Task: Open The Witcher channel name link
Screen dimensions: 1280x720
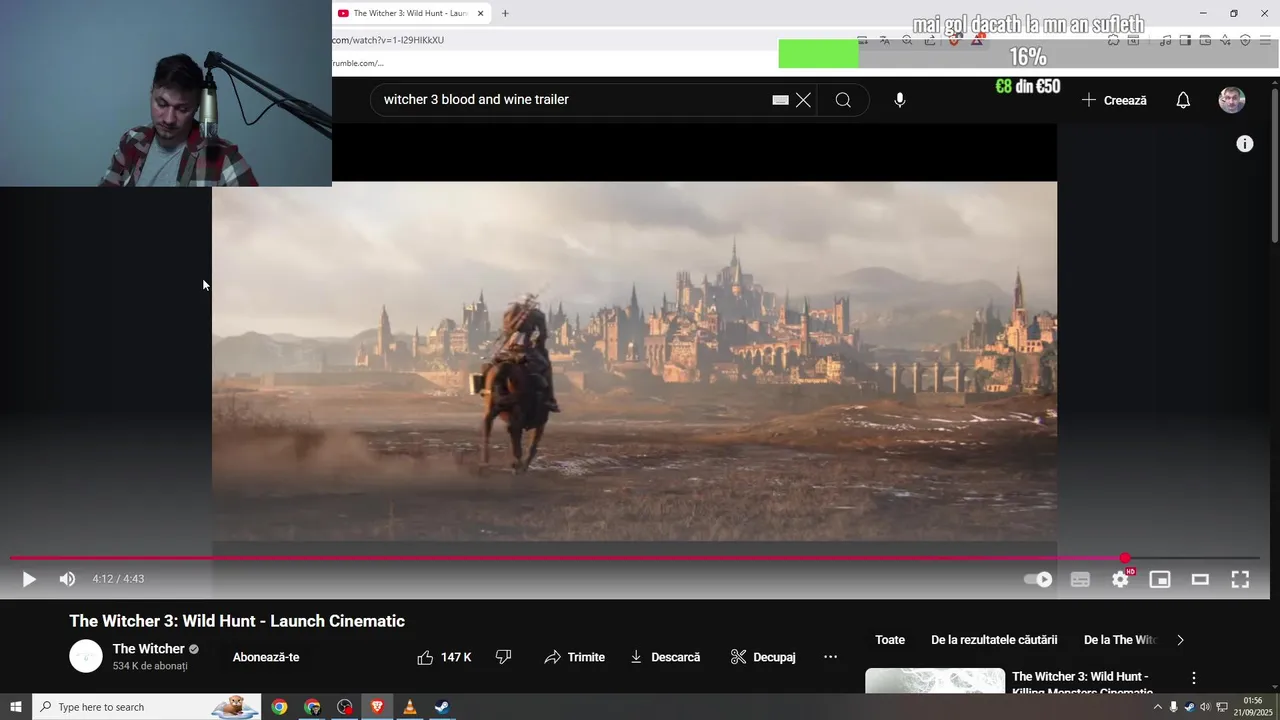Action: [x=149, y=649]
